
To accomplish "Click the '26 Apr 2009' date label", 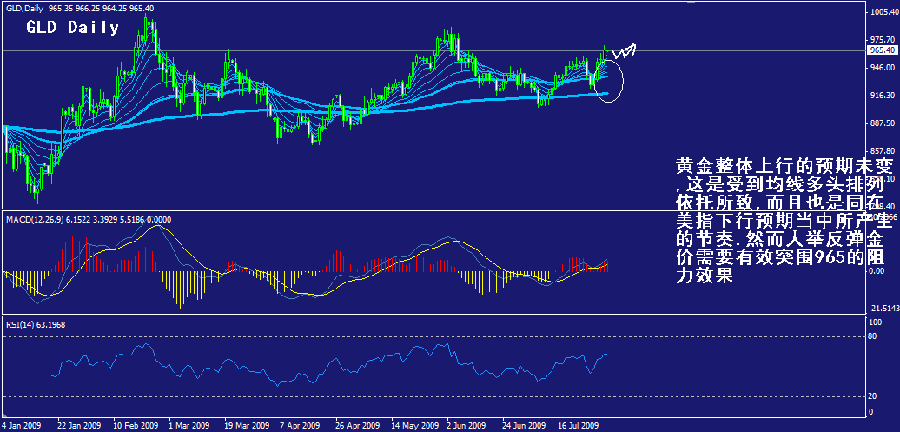I will (357, 426).
